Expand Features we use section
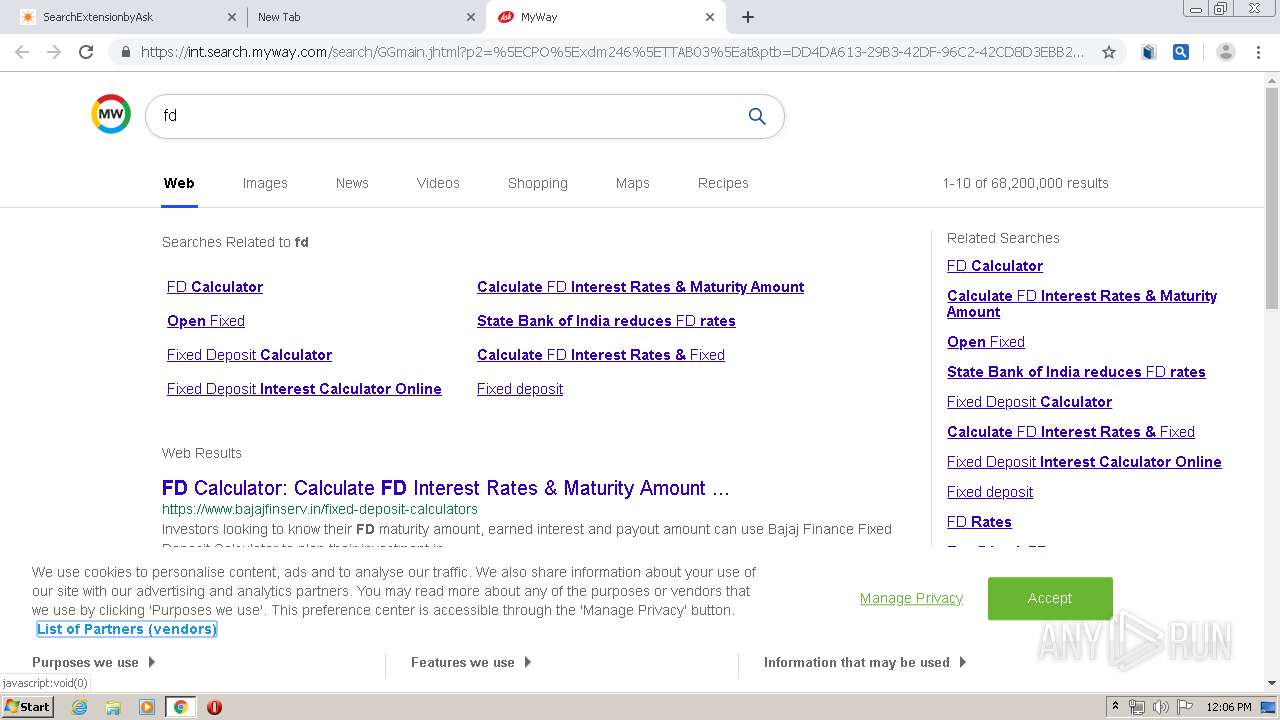 pyautogui.click(x=471, y=662)
